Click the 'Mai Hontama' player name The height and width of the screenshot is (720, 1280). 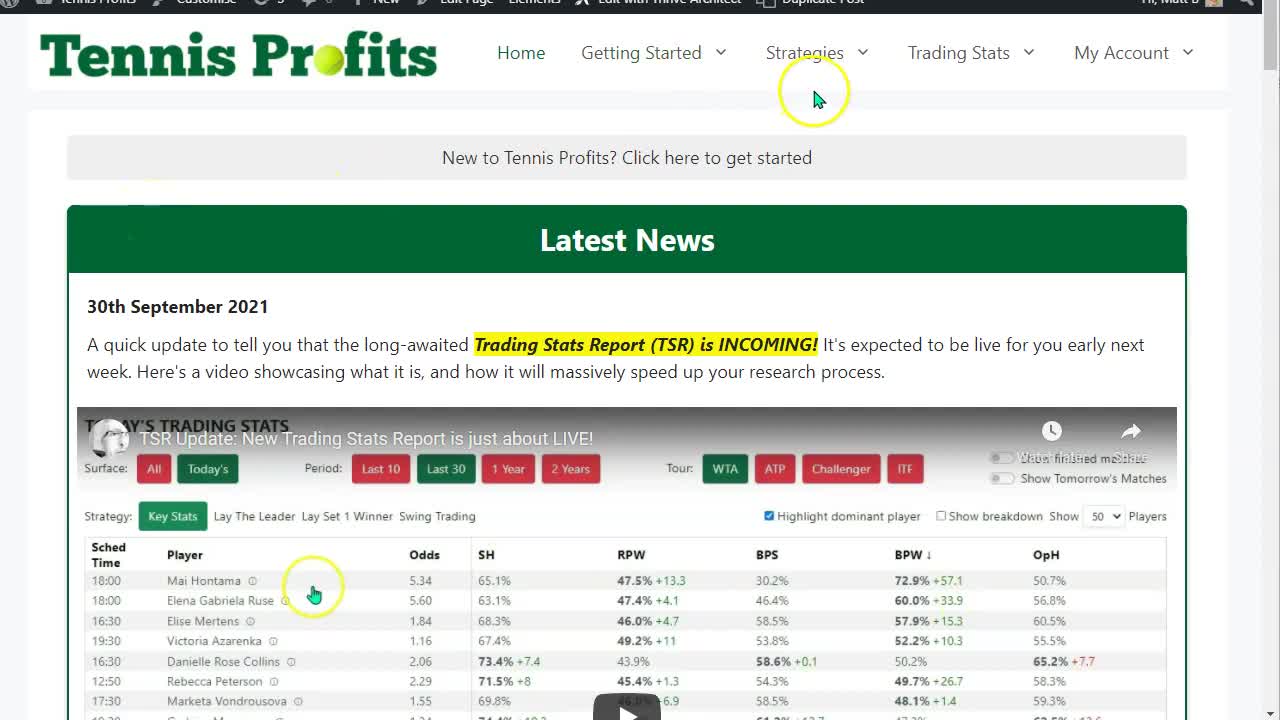point(204,581)
